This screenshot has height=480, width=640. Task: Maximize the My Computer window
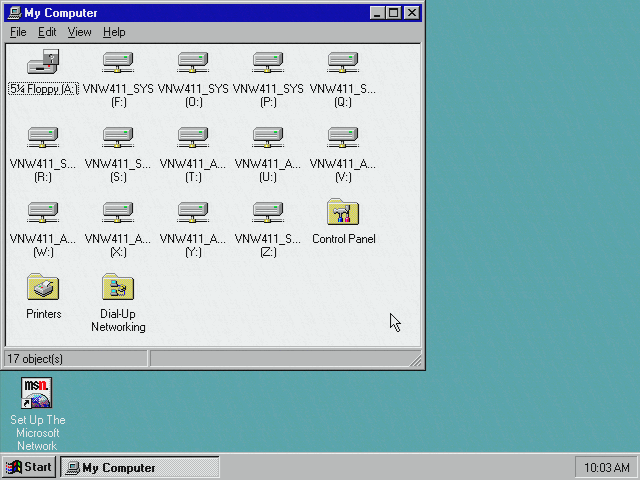coord(393,13)
